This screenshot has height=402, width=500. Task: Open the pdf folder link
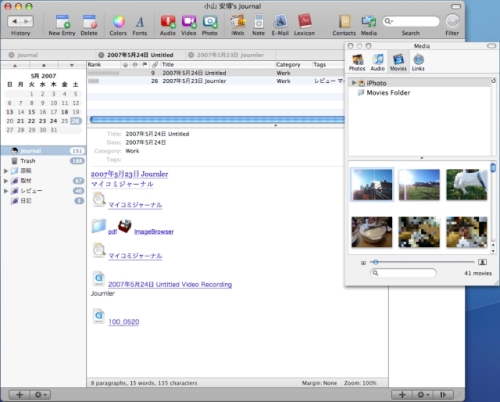[x=112, y=232]
